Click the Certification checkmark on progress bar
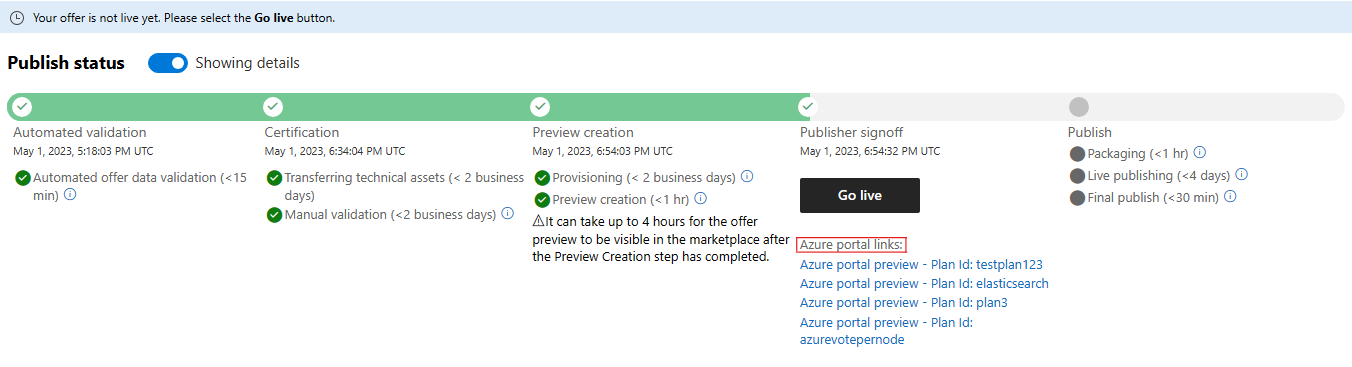This screenshot has width=1352, height=367. (273, 106)
